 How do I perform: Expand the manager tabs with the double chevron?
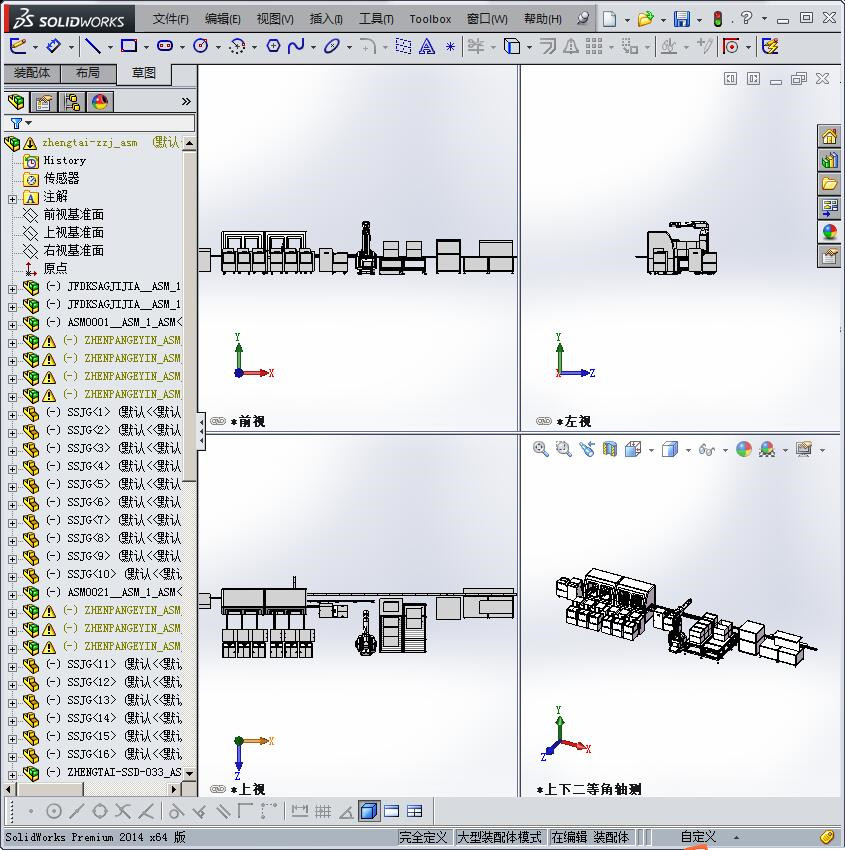point(186,101)
